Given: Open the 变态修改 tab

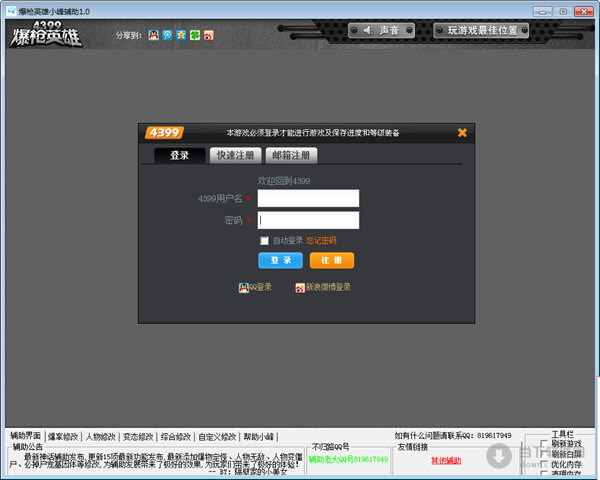Looking at the screenshot, I should click(x=138, y=437).
